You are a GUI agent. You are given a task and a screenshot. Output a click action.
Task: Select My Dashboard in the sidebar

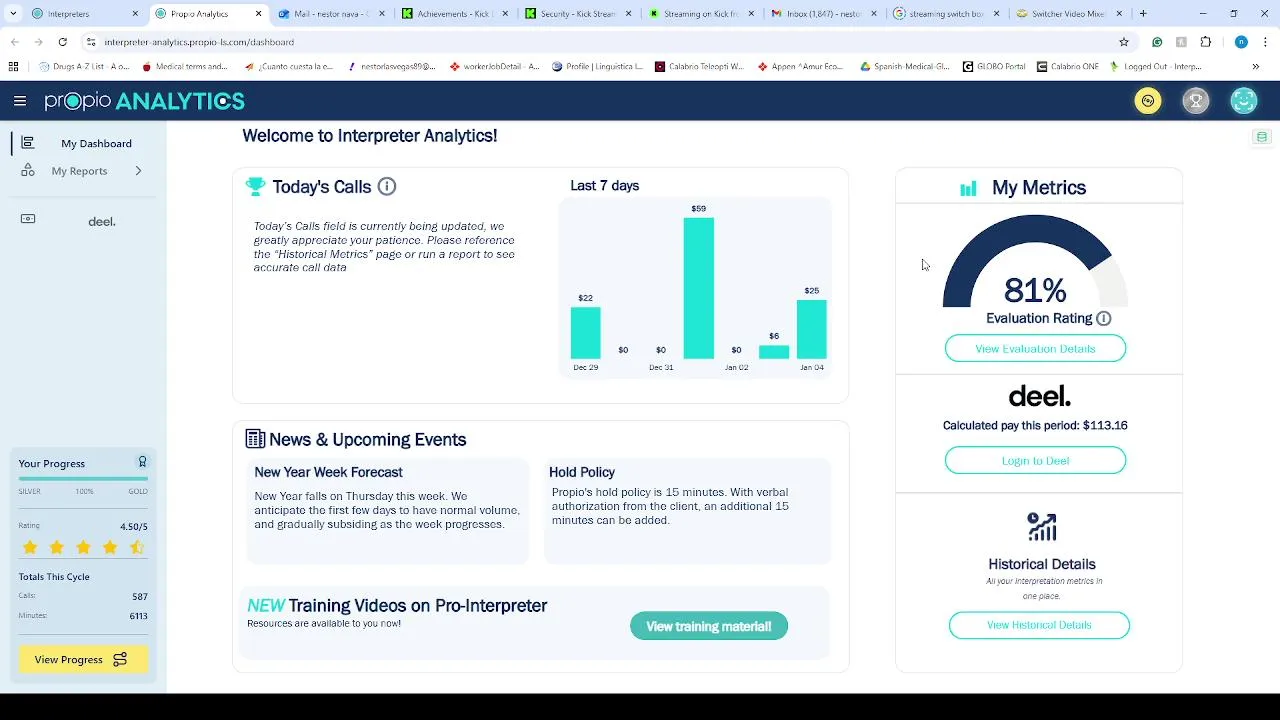pyautogui.click(x=96, y=144)
